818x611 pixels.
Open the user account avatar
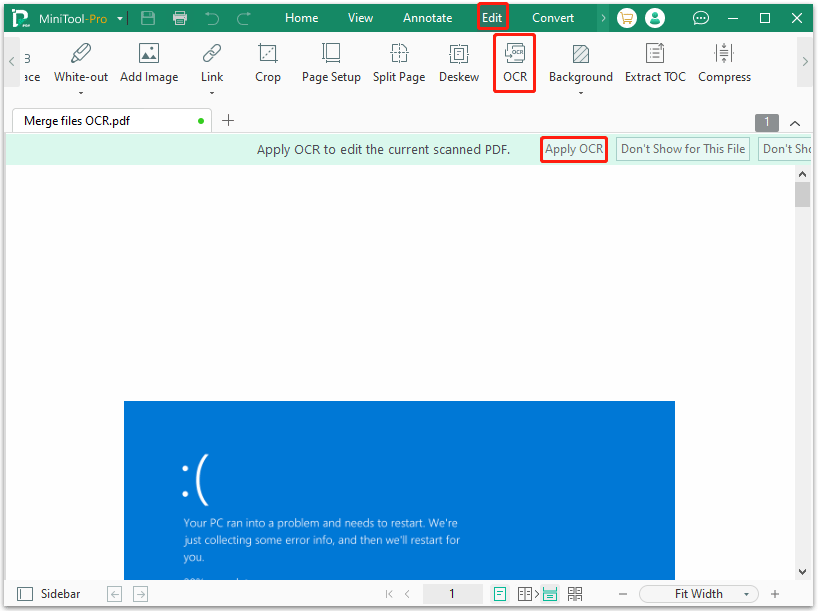click(655, 18)
